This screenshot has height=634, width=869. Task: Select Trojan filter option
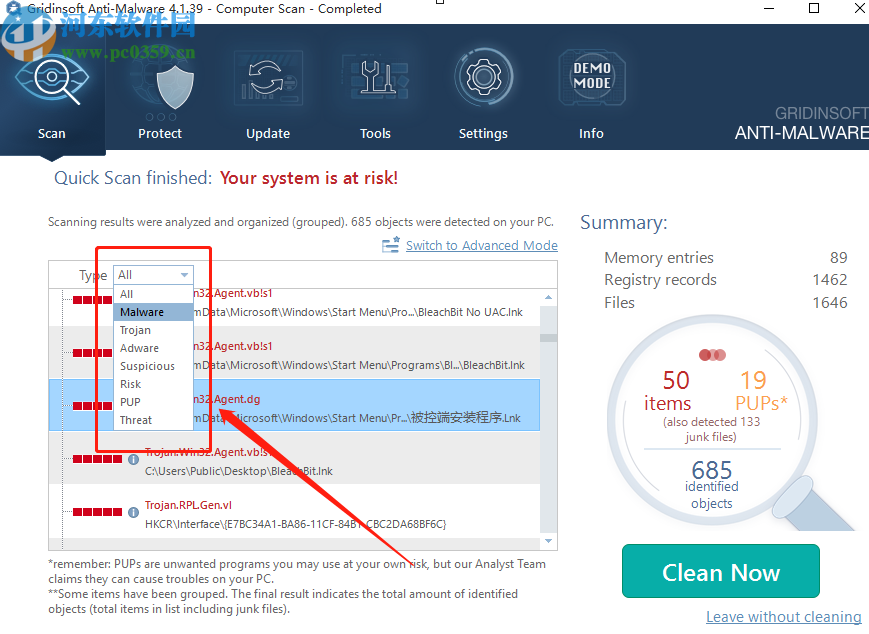[154, 330]
